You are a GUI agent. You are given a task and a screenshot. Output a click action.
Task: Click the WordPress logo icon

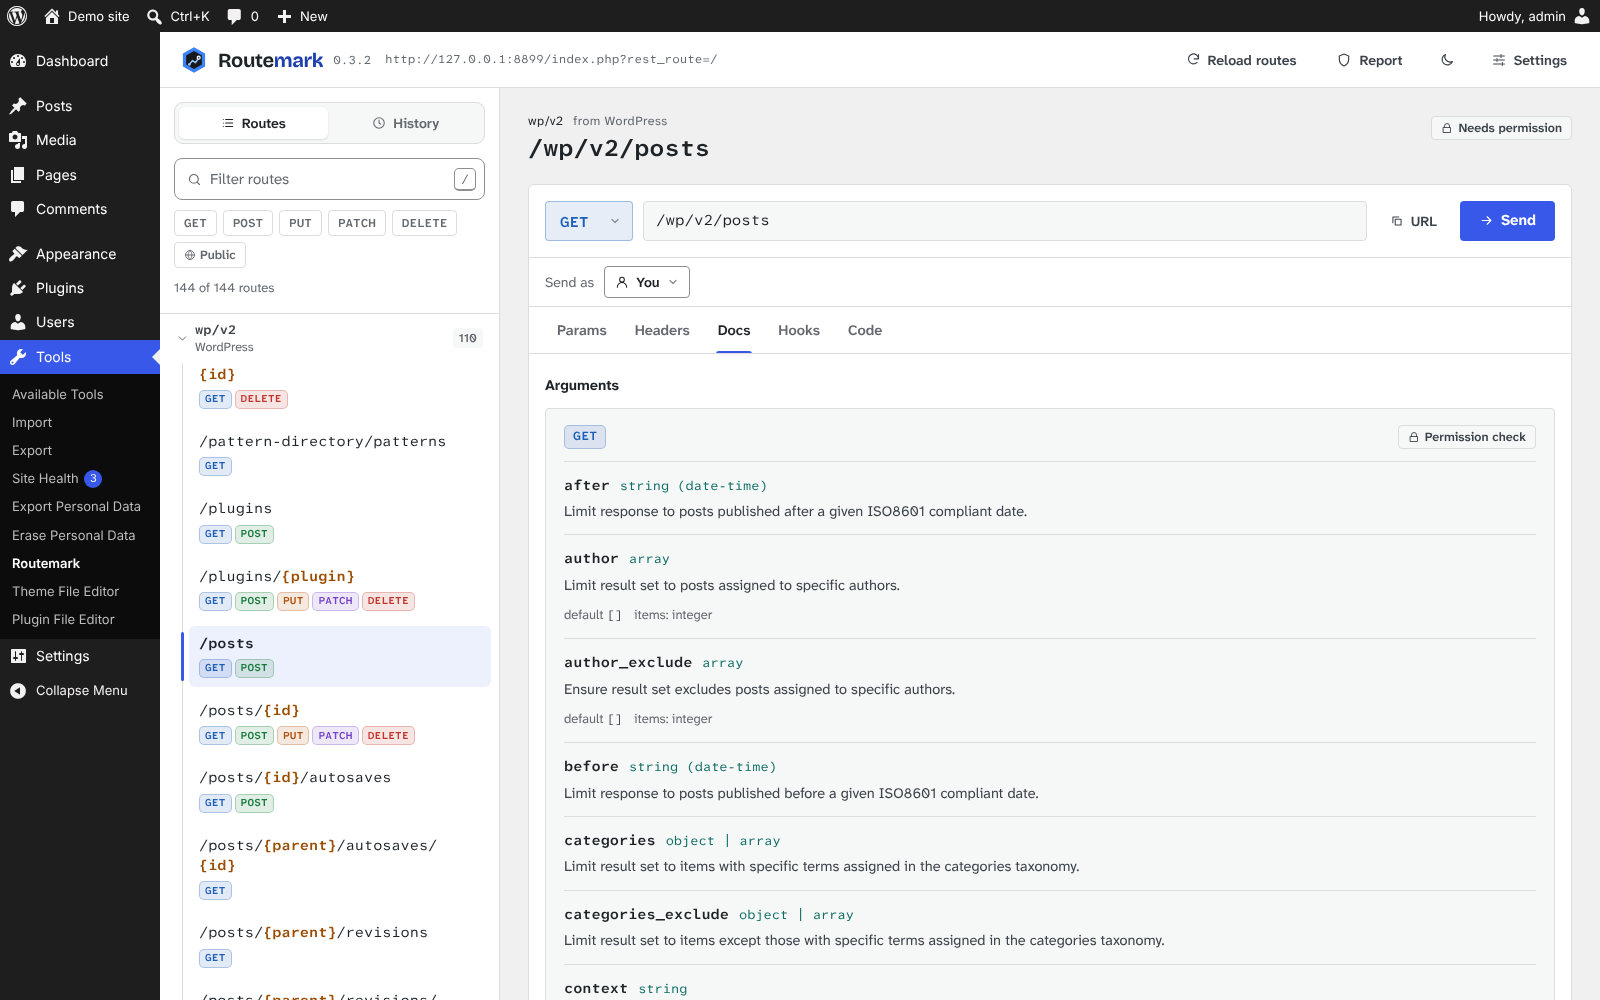[17, 16]
